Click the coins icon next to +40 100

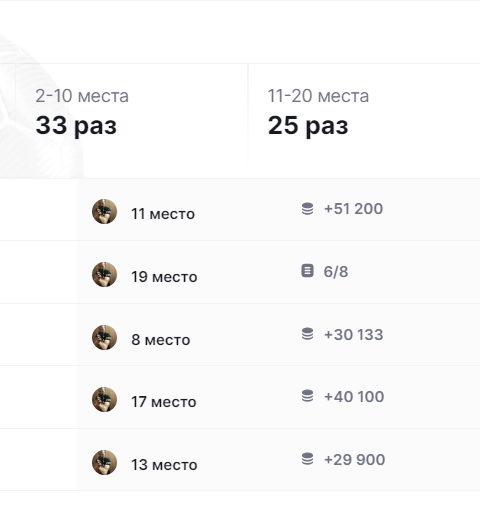[x=307, y=396]
